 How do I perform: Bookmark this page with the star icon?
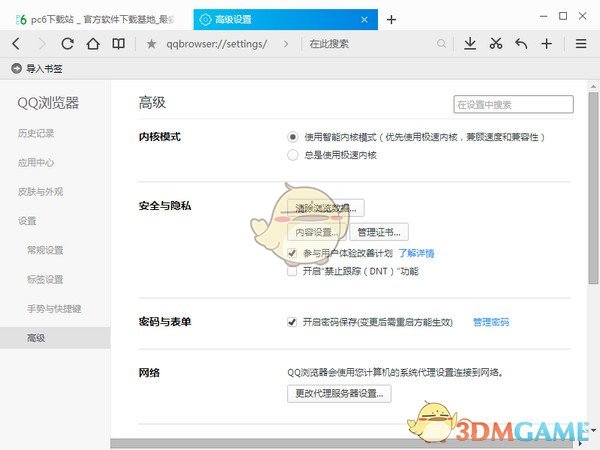click(x=151, y=44)
